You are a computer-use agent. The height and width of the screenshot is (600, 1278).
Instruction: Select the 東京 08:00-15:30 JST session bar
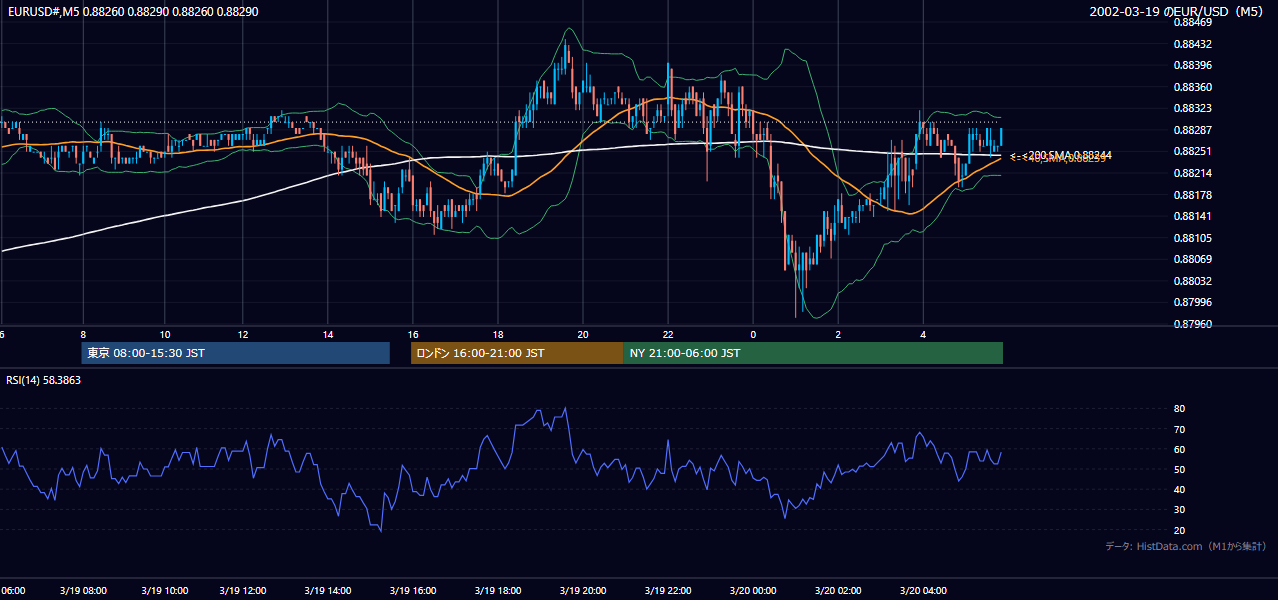click(235, 353)
